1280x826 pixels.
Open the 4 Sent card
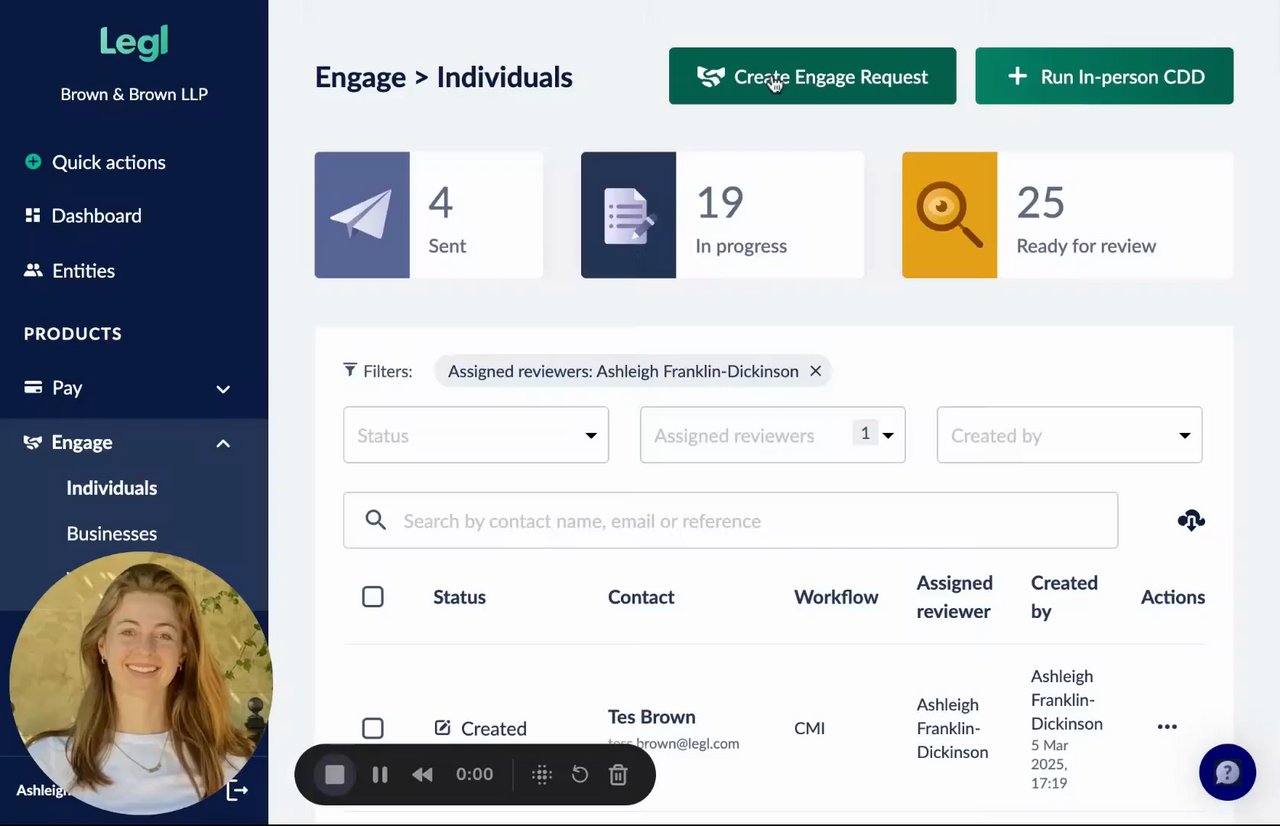[429, 215]
